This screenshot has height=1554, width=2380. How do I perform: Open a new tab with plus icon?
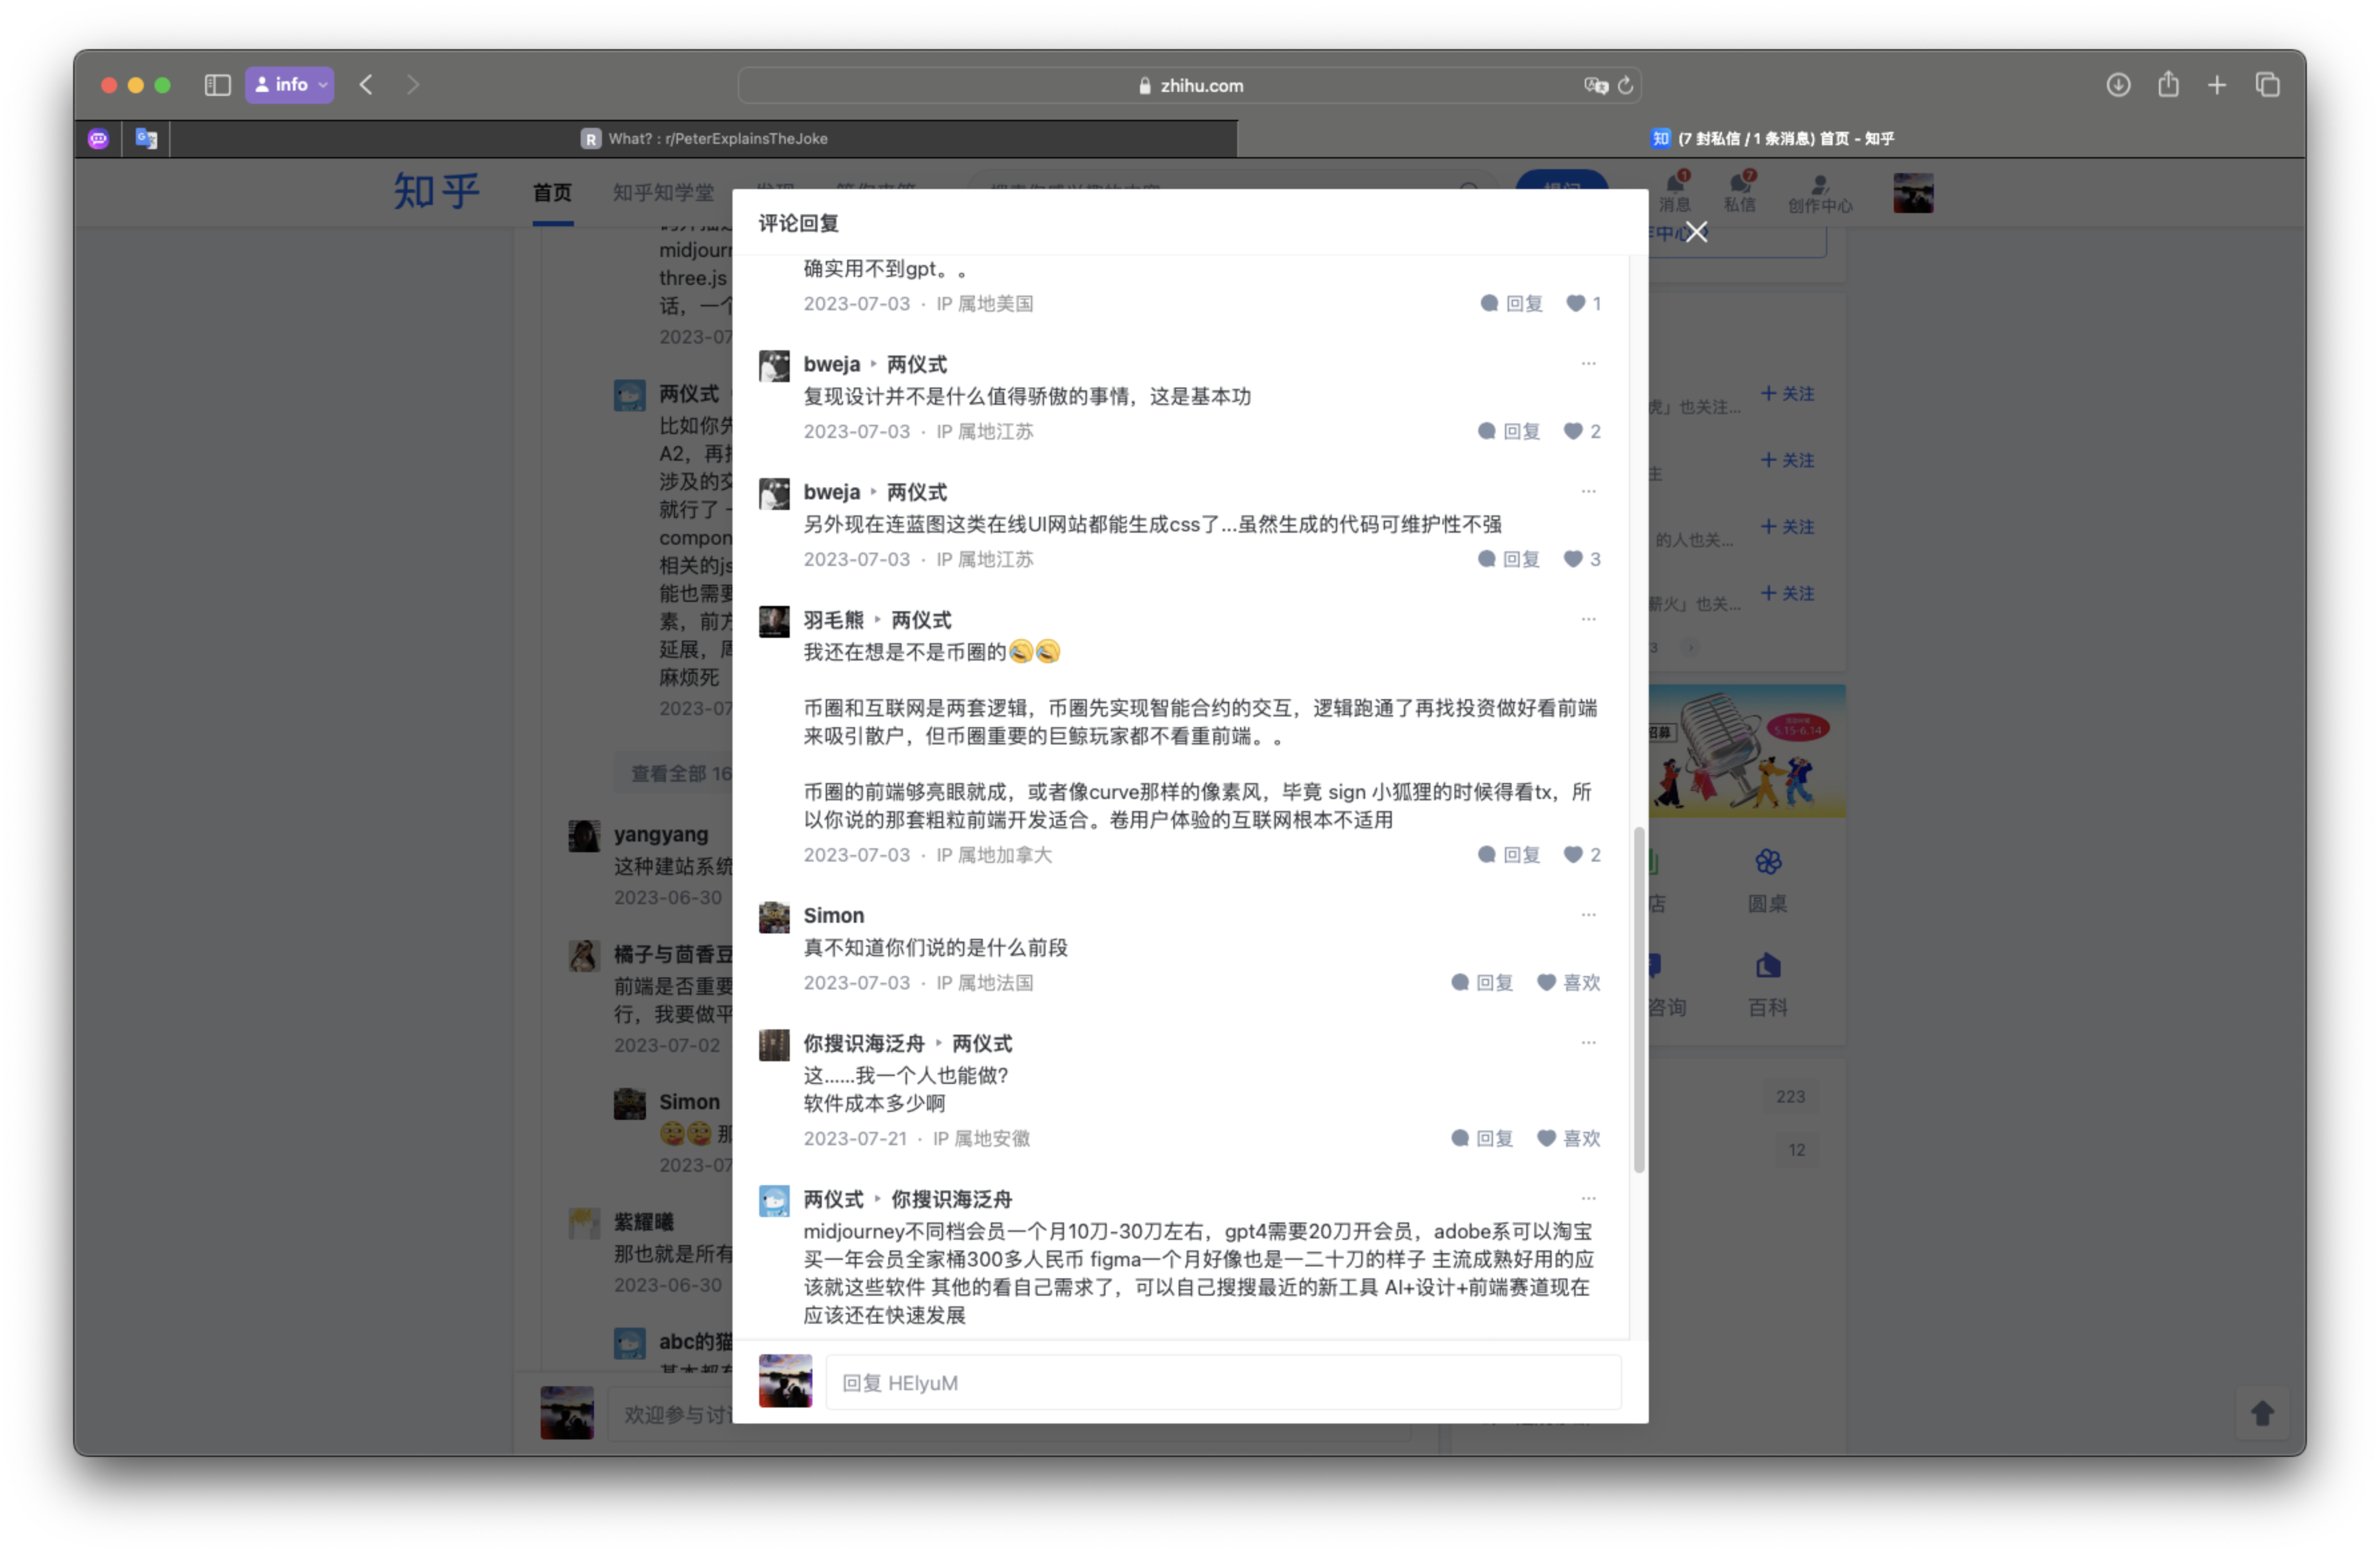coord(2216,85)
